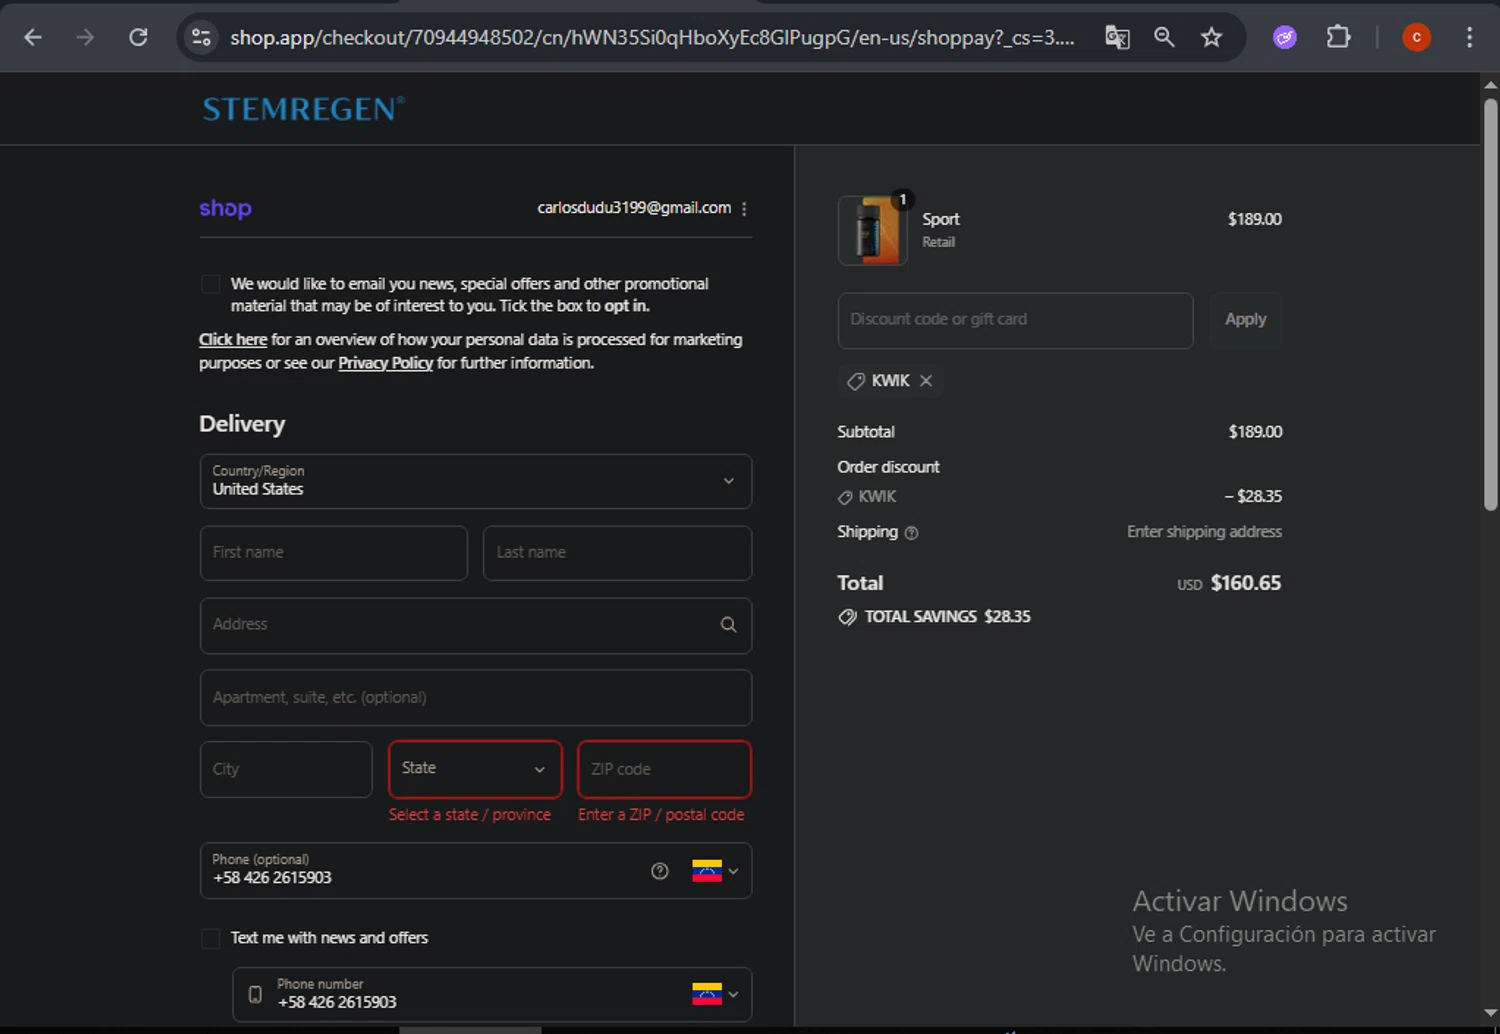This screenshot has width=1500, height=1034.
Task: Click the 'Enter shipping address' text
Action: pyautogui.click(x=1204, y=532)
